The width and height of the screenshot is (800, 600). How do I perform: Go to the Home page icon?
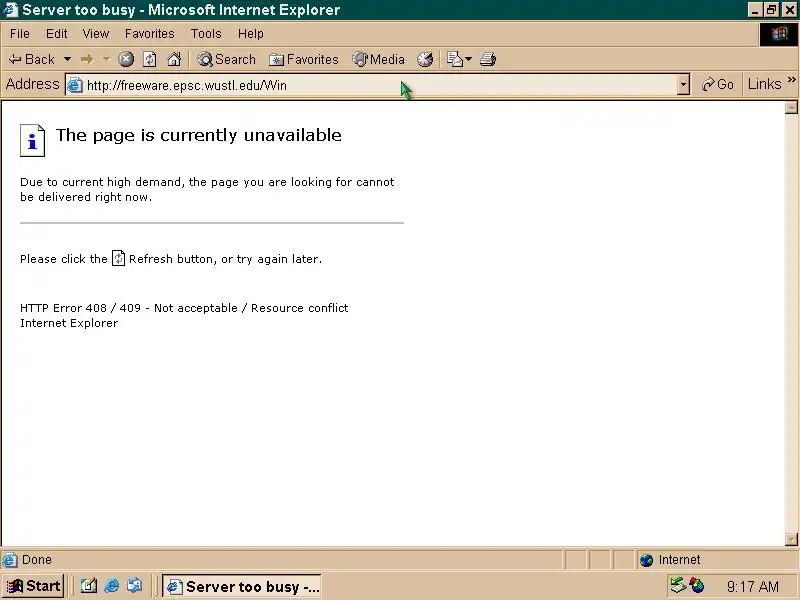pyautogui.click(x=174, y=59)
